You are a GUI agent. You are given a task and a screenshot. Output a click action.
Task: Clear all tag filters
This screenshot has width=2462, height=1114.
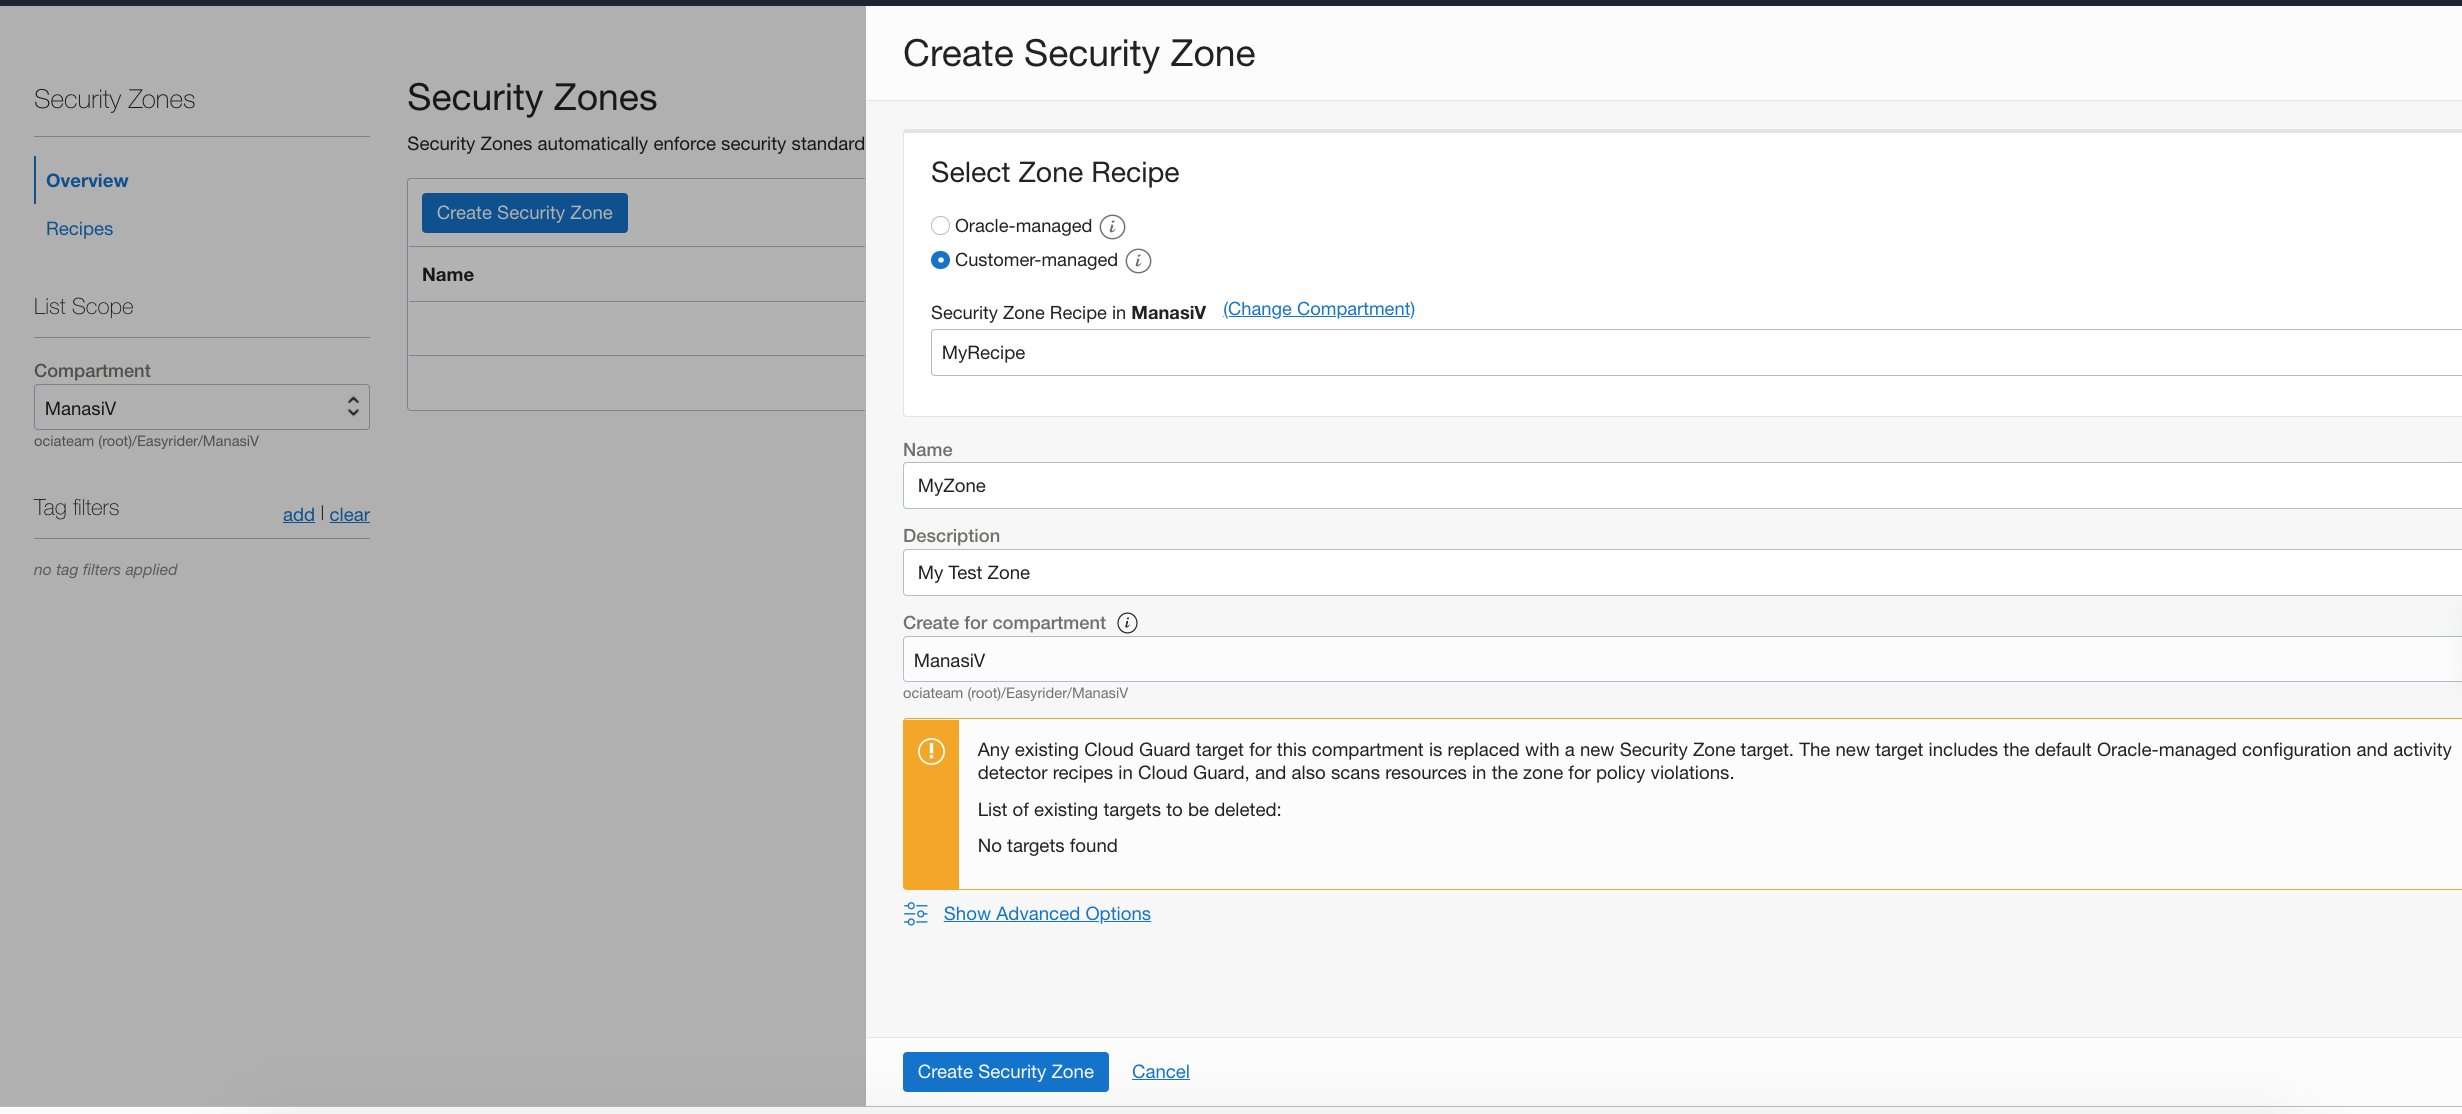349,514
